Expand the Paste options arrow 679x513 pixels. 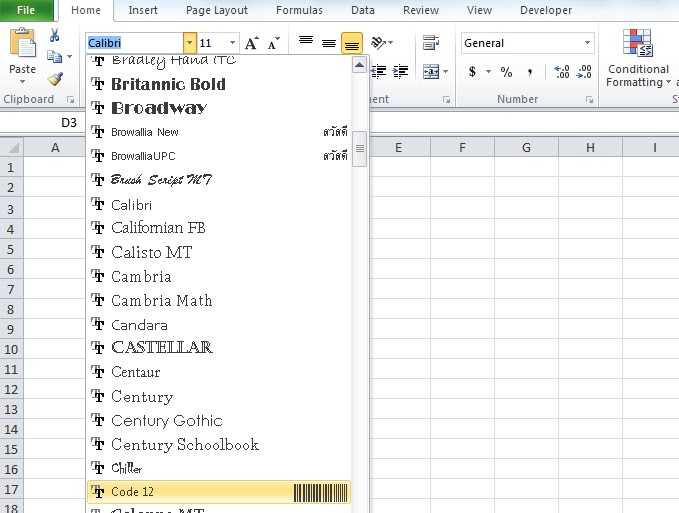pos(23,81)
